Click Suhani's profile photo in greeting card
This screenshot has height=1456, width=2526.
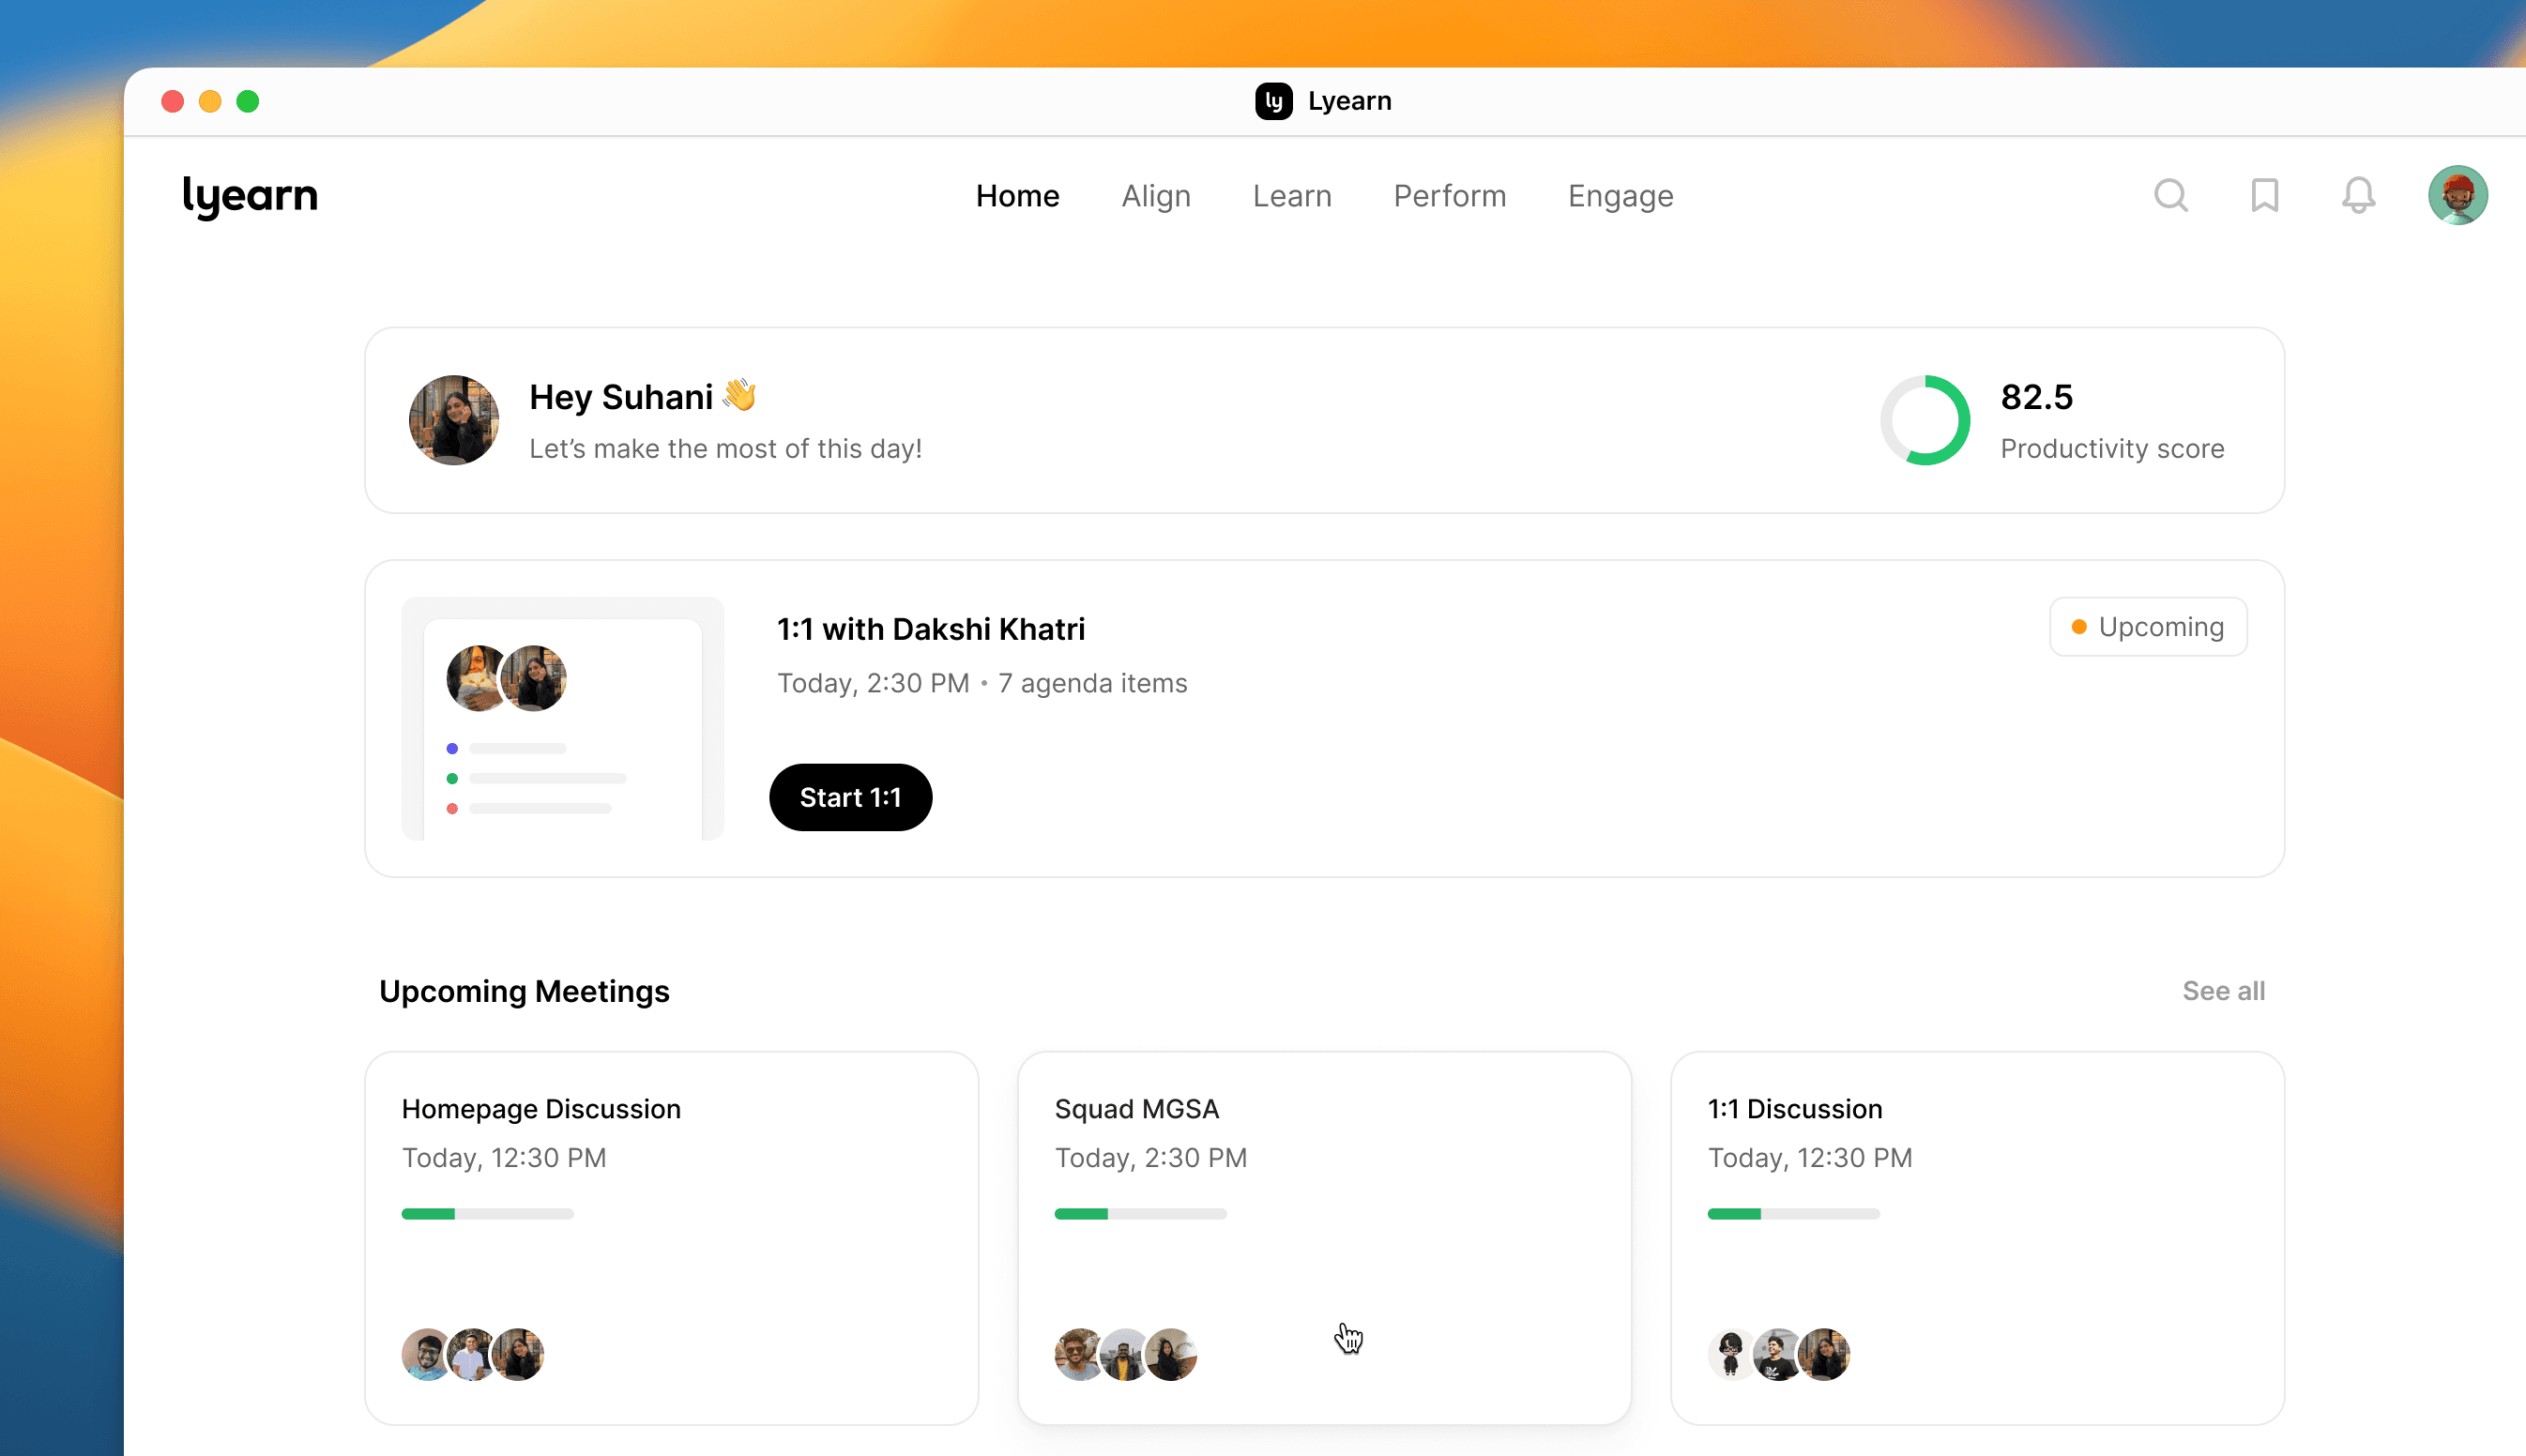(x=453, y=420)
